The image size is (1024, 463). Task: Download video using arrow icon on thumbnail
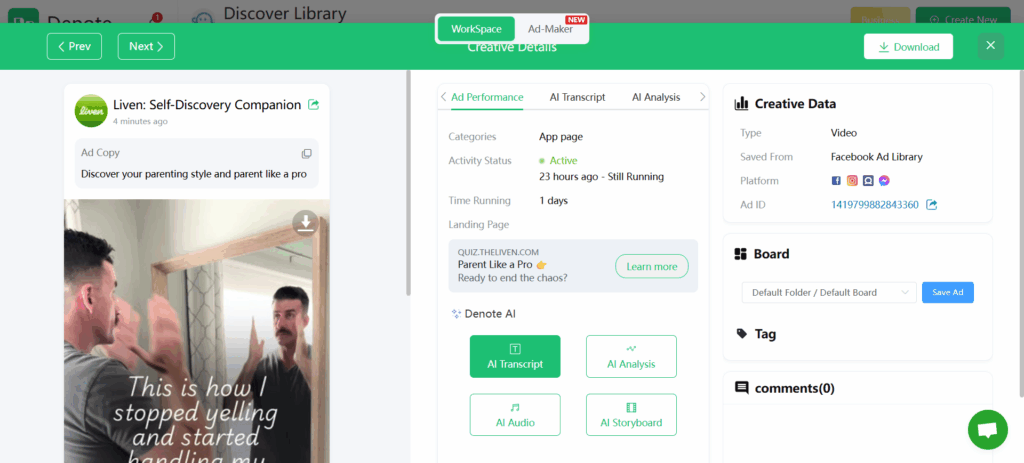[x=305, y=221]
